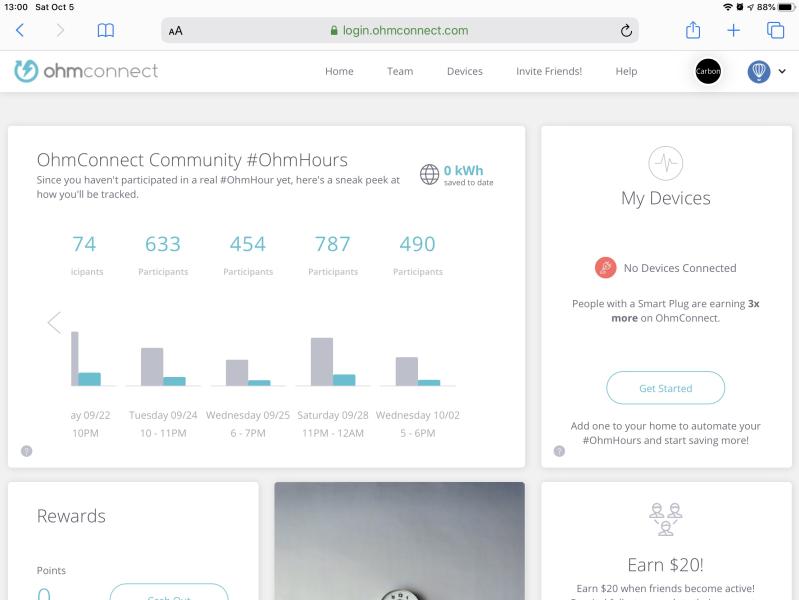The width and height of the screenshot is (799, 600).
Task: Open Safari bookmarks book icon
Action: coord(105,31)
